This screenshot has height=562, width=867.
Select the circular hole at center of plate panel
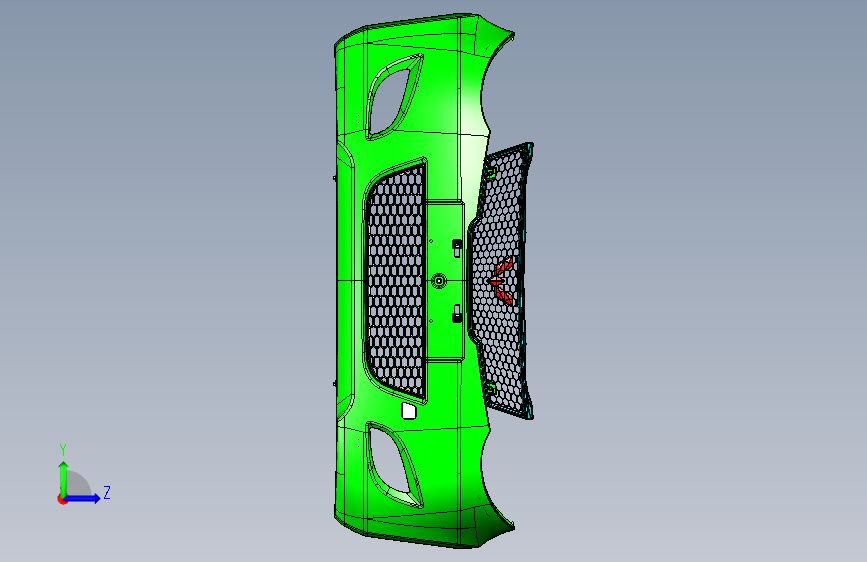point(439,281)
